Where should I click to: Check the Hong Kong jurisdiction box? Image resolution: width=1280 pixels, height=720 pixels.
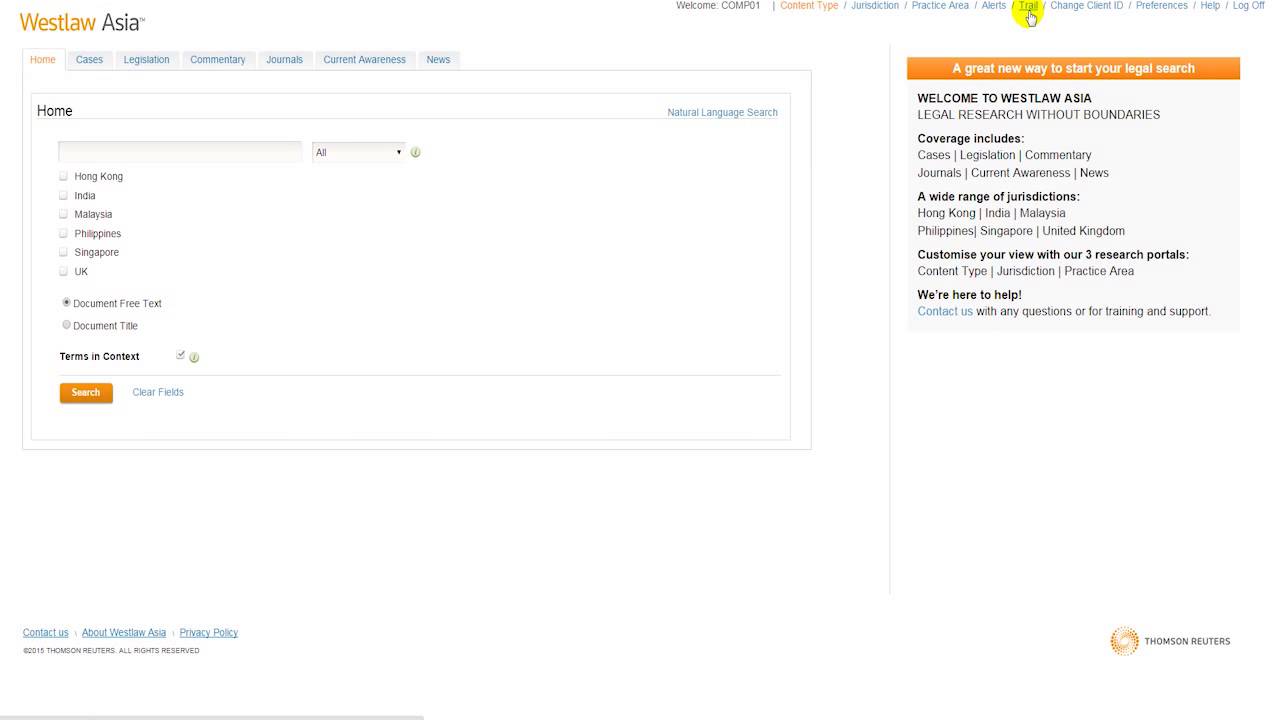[x=63, y=176]
